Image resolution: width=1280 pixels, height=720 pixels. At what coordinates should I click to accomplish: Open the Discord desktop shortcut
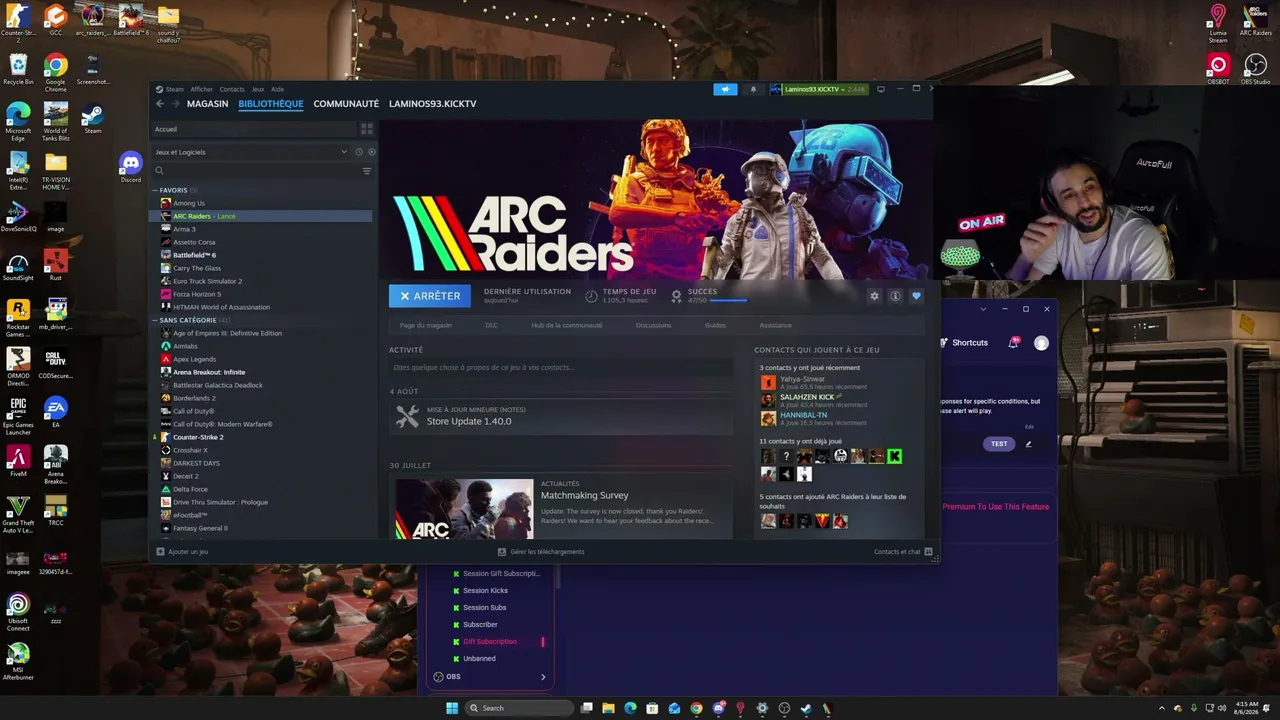[x=131, y=166]
